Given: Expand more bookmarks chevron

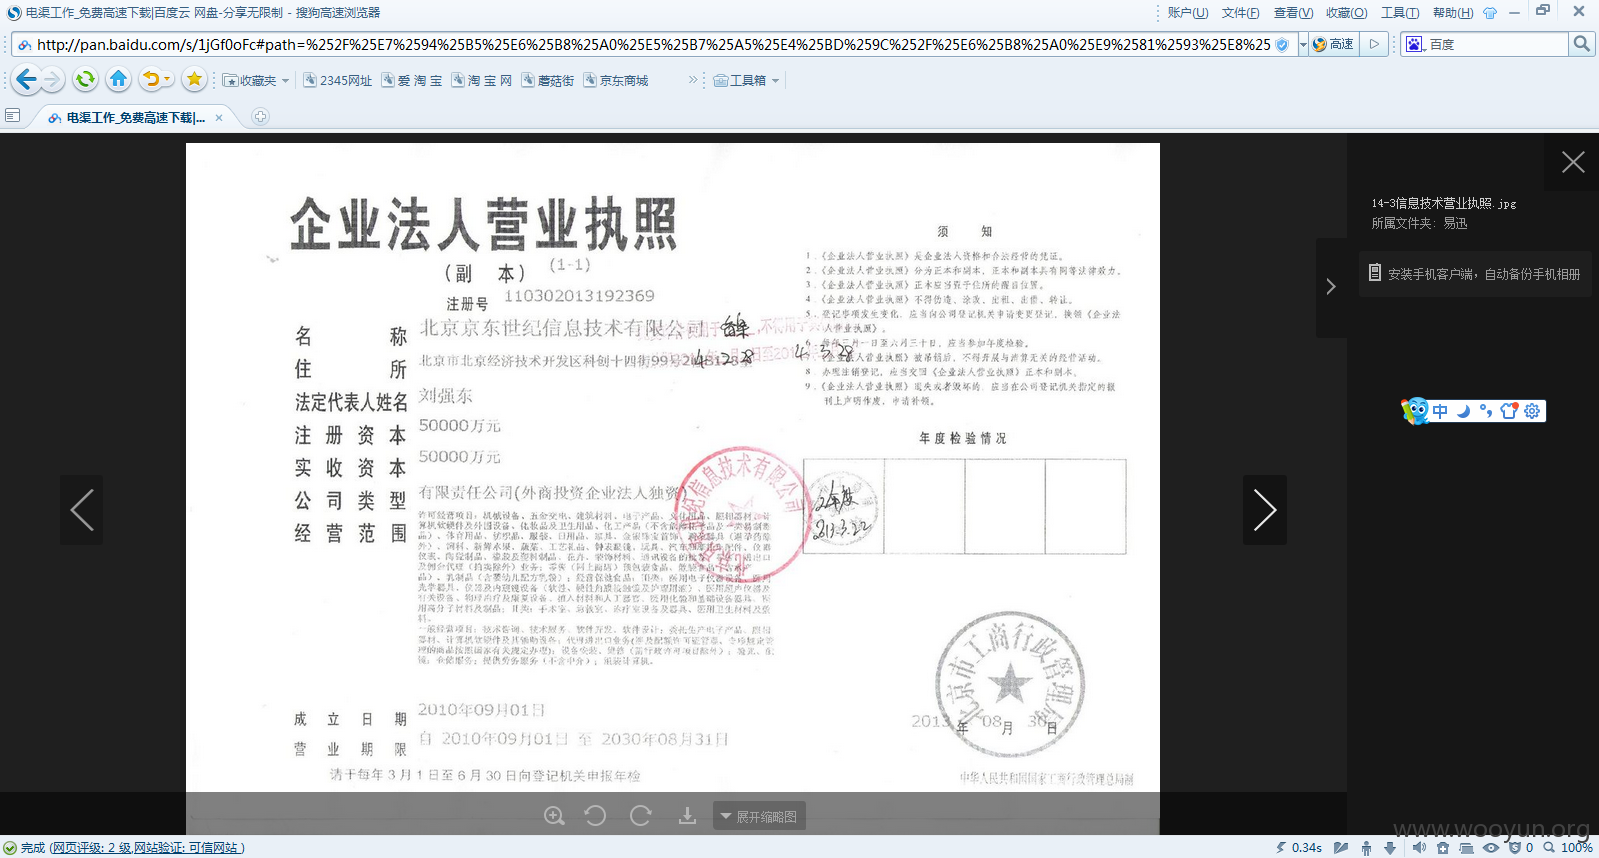Looking at the screenshot, I should (693, 80).
